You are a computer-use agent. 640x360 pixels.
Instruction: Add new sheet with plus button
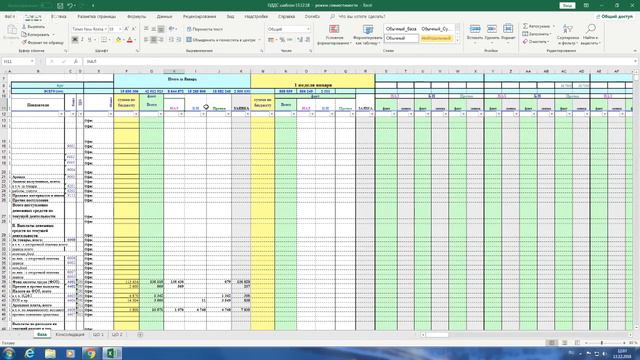pos(140,334)
